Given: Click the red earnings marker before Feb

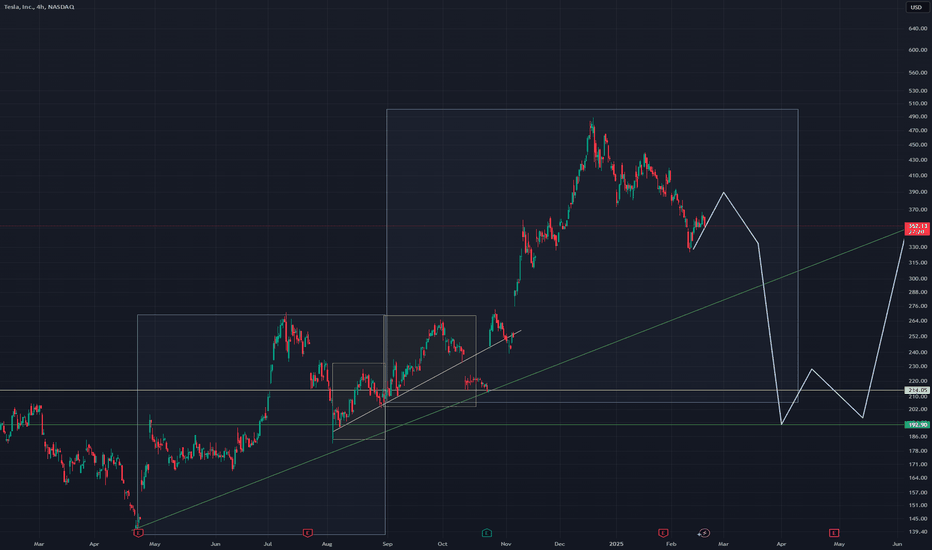Looking at the screenshot, I should 663,533.
